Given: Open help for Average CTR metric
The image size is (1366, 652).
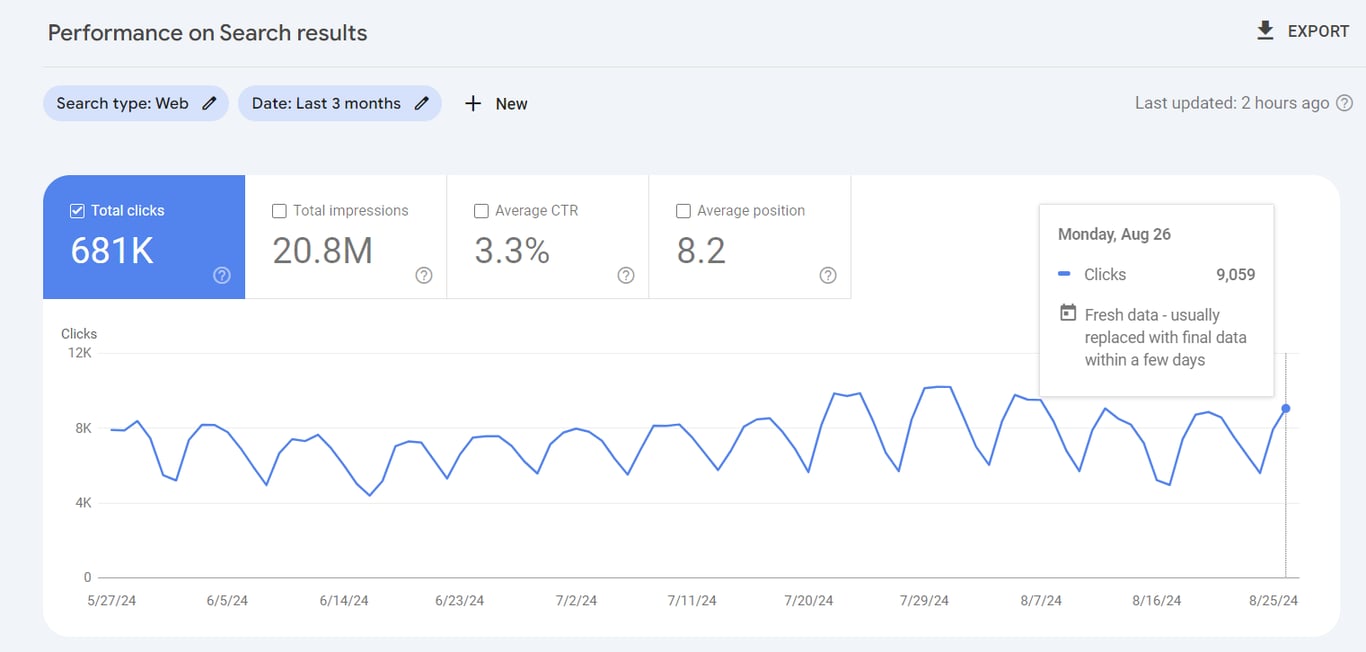Looking at the screenshot, I should click(625, 275).
